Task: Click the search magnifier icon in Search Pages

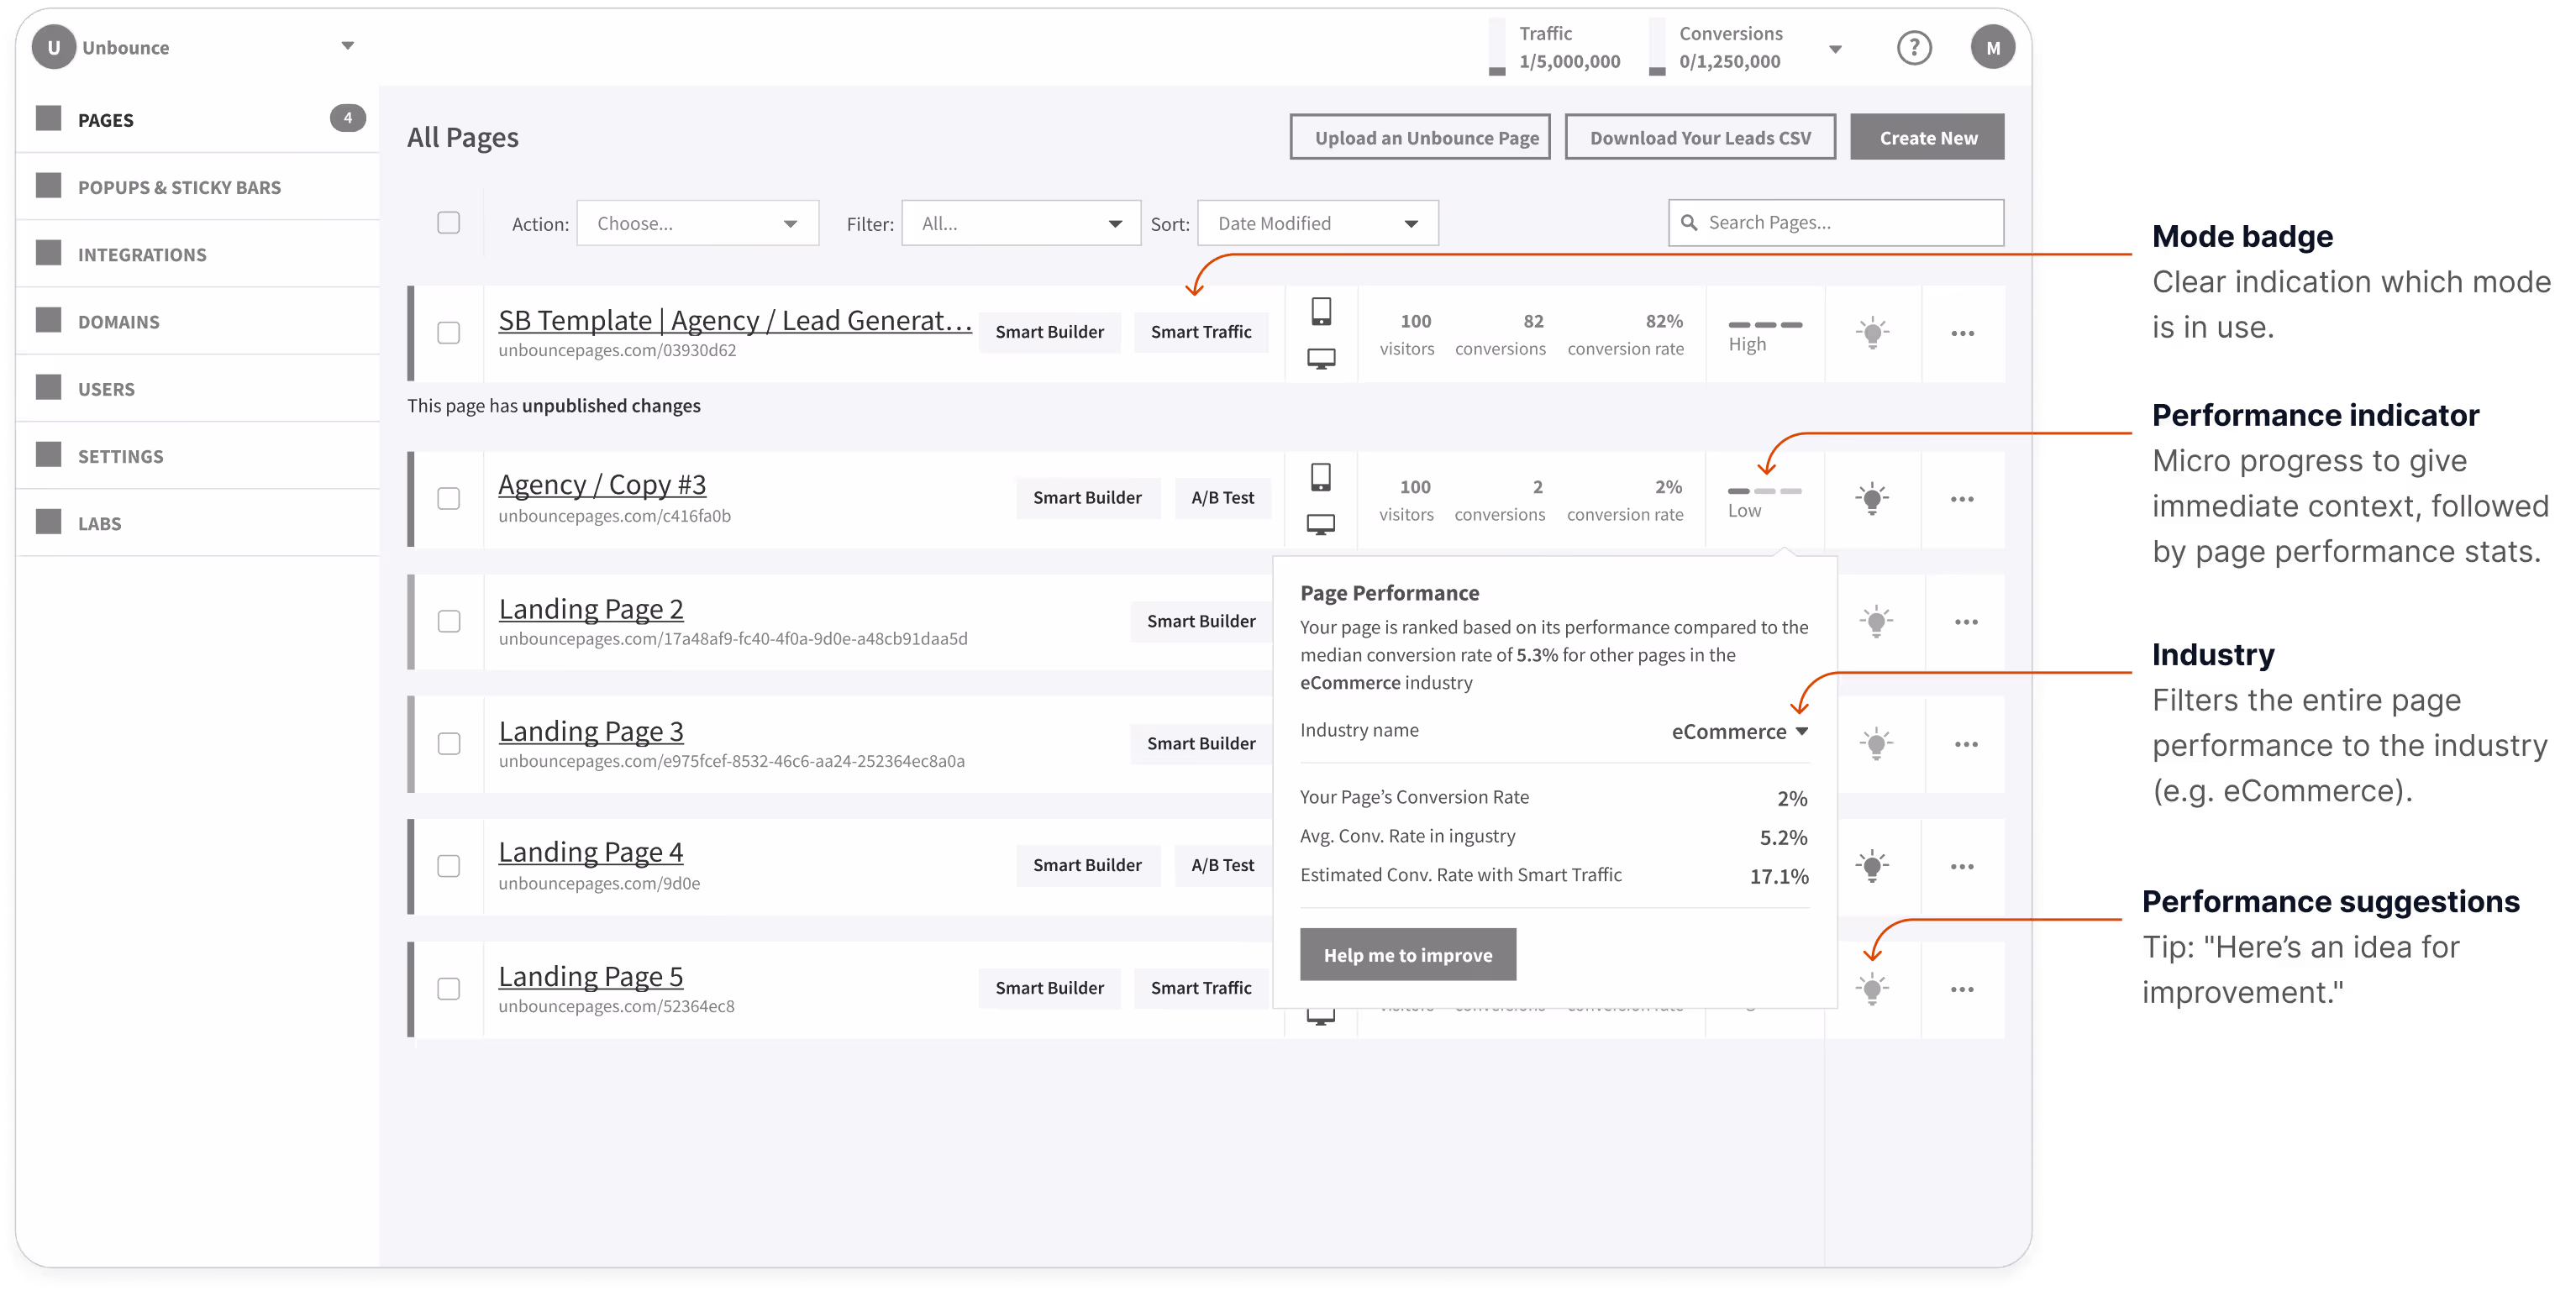Action: coord(1689,222)
